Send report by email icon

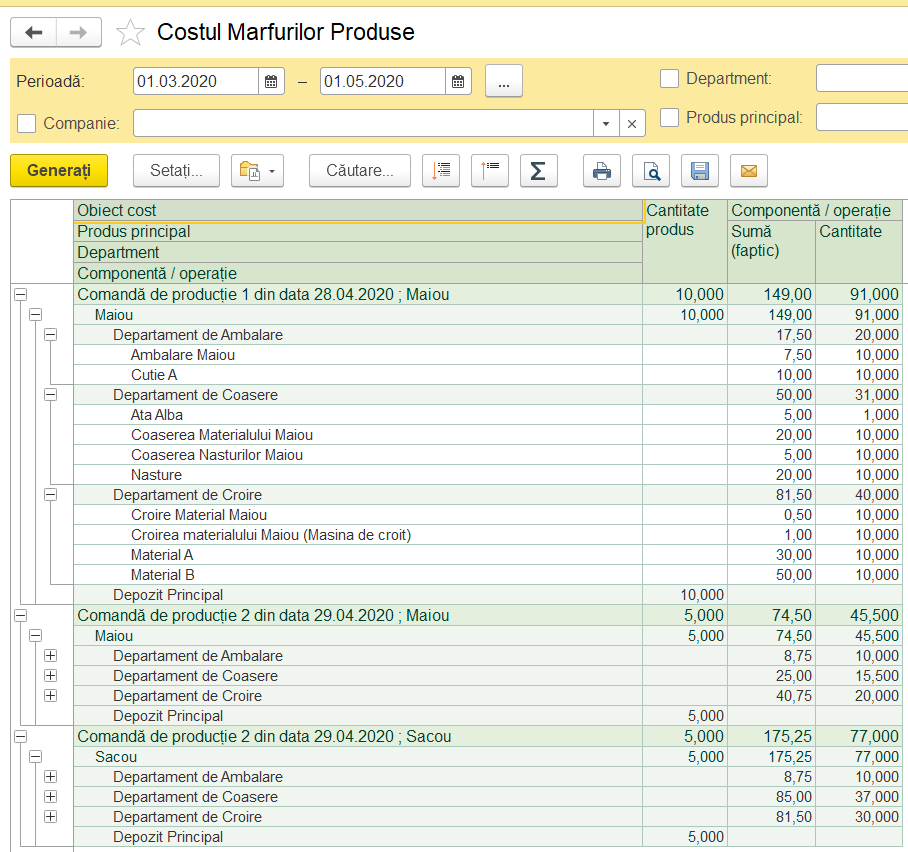[749, 171]
